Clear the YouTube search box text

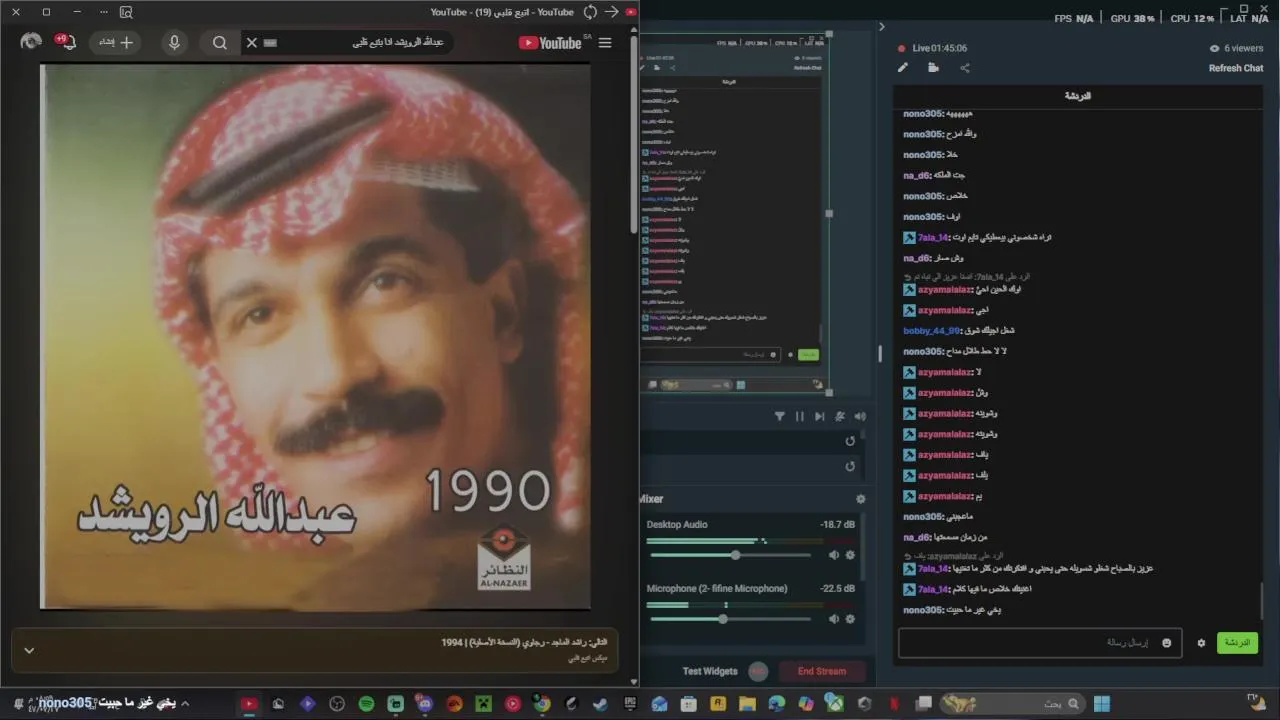pos(252,43)
